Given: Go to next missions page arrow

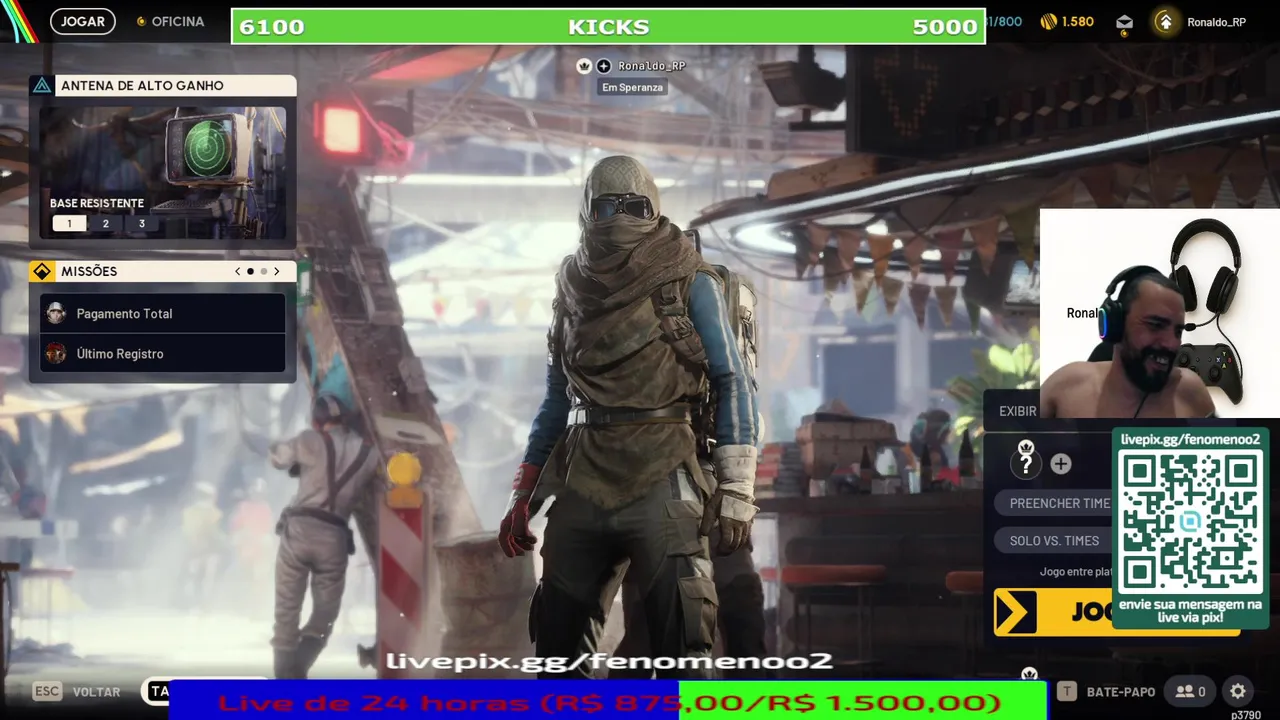Looking at the screenshot, I should [x=277, y=271].
